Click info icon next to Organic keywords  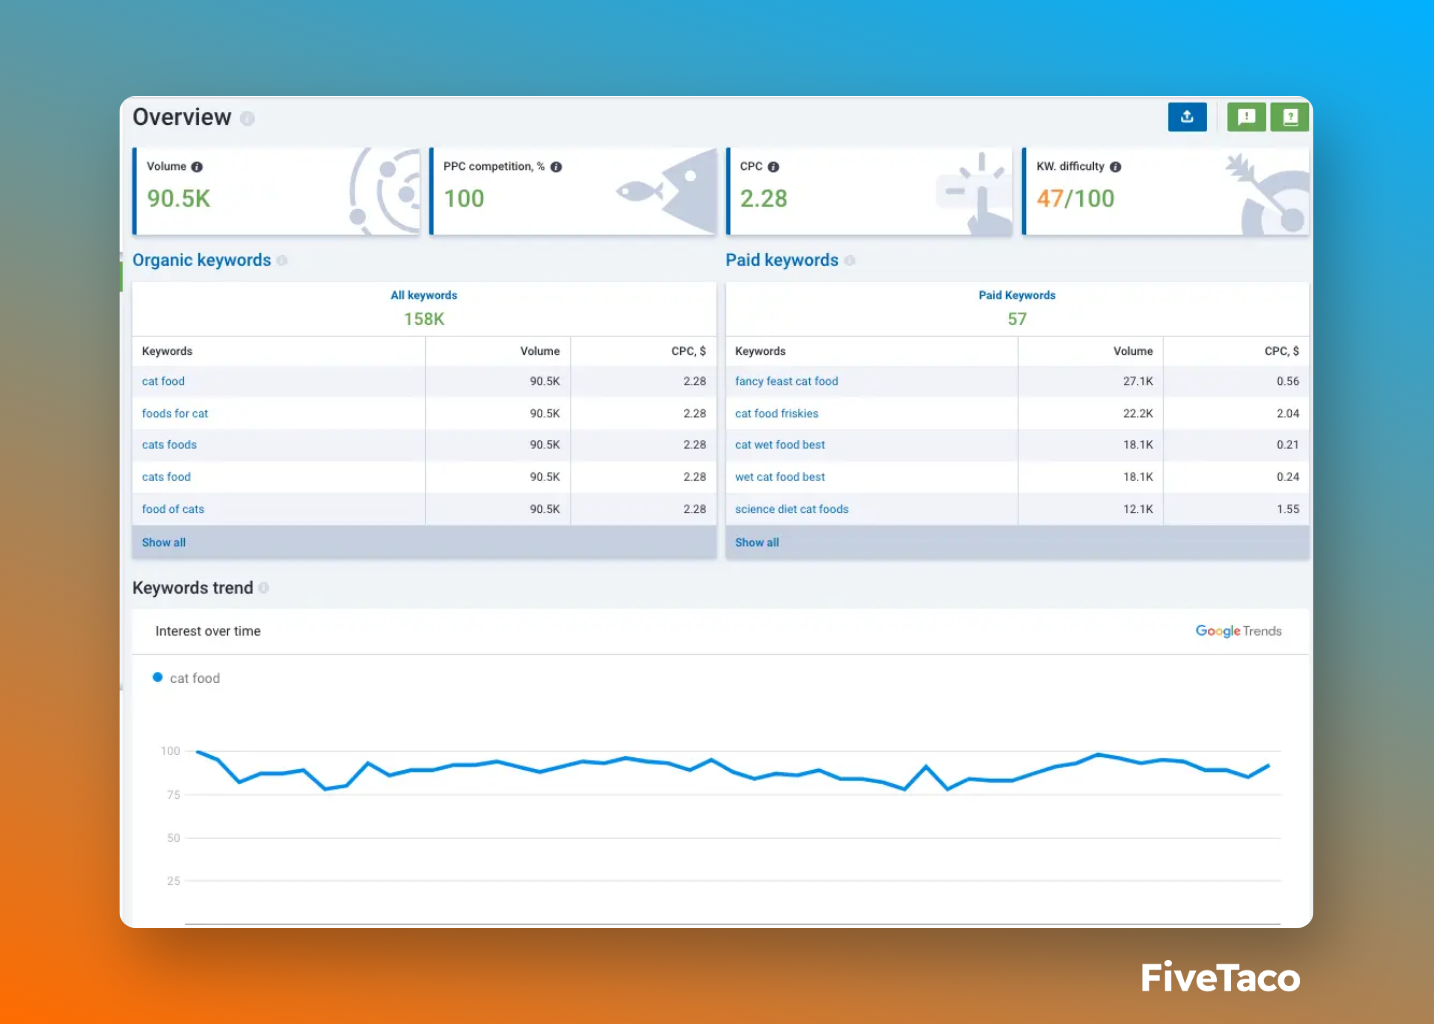(x=282, y=260)
